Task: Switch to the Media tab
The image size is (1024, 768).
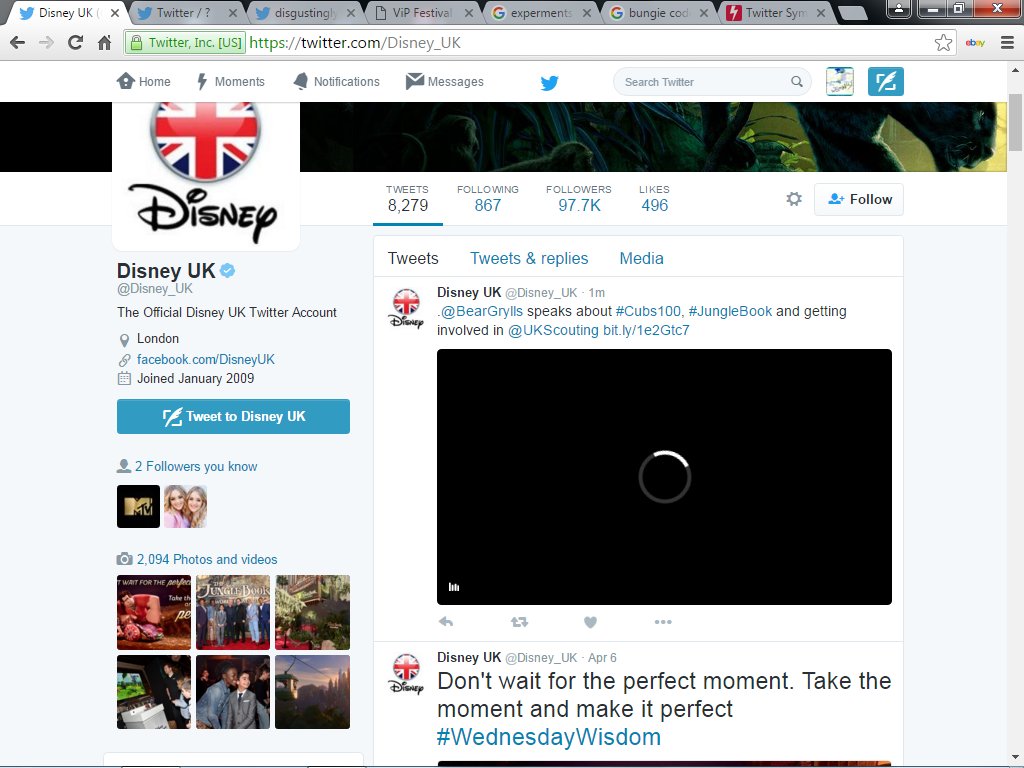Action: [x=641, y=258]
